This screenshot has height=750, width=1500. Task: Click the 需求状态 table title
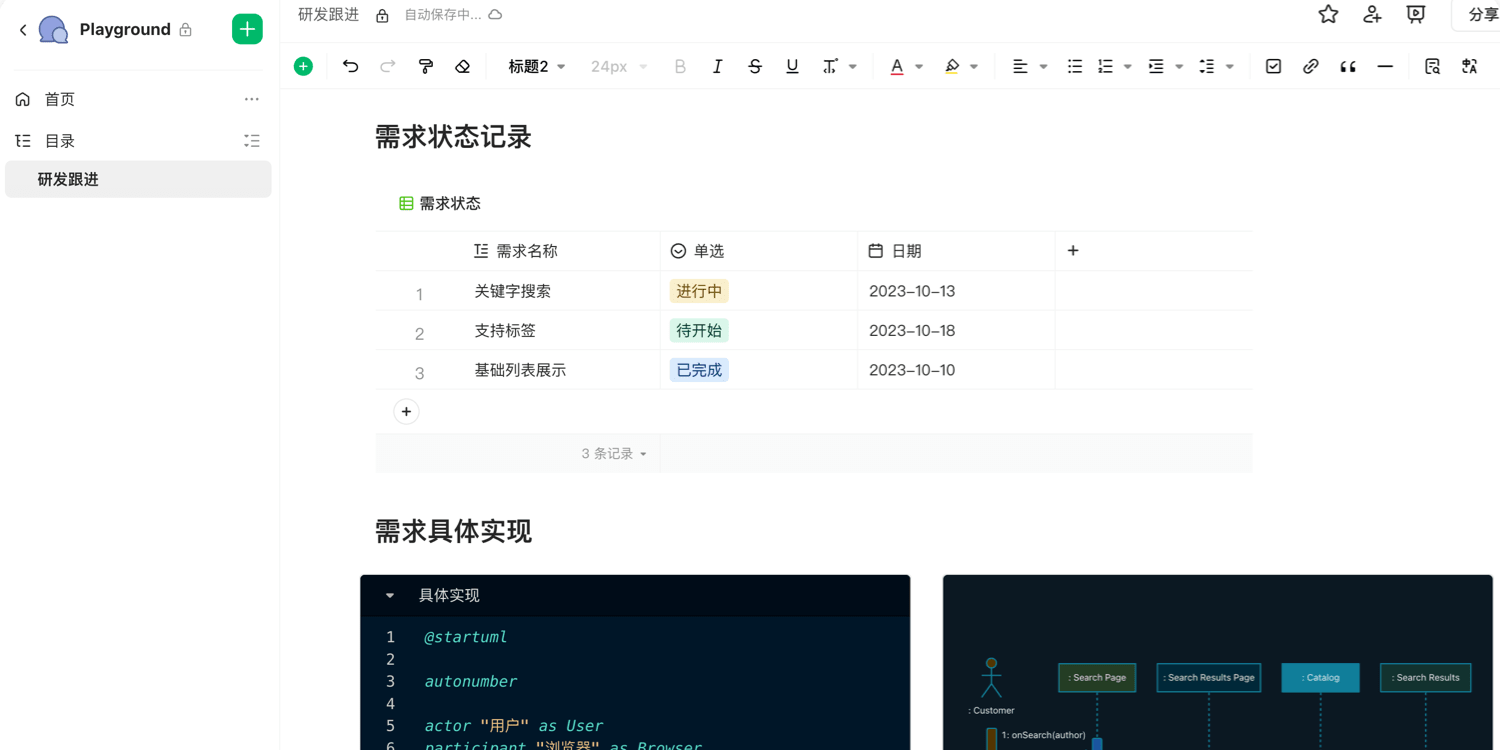(450, 203)
